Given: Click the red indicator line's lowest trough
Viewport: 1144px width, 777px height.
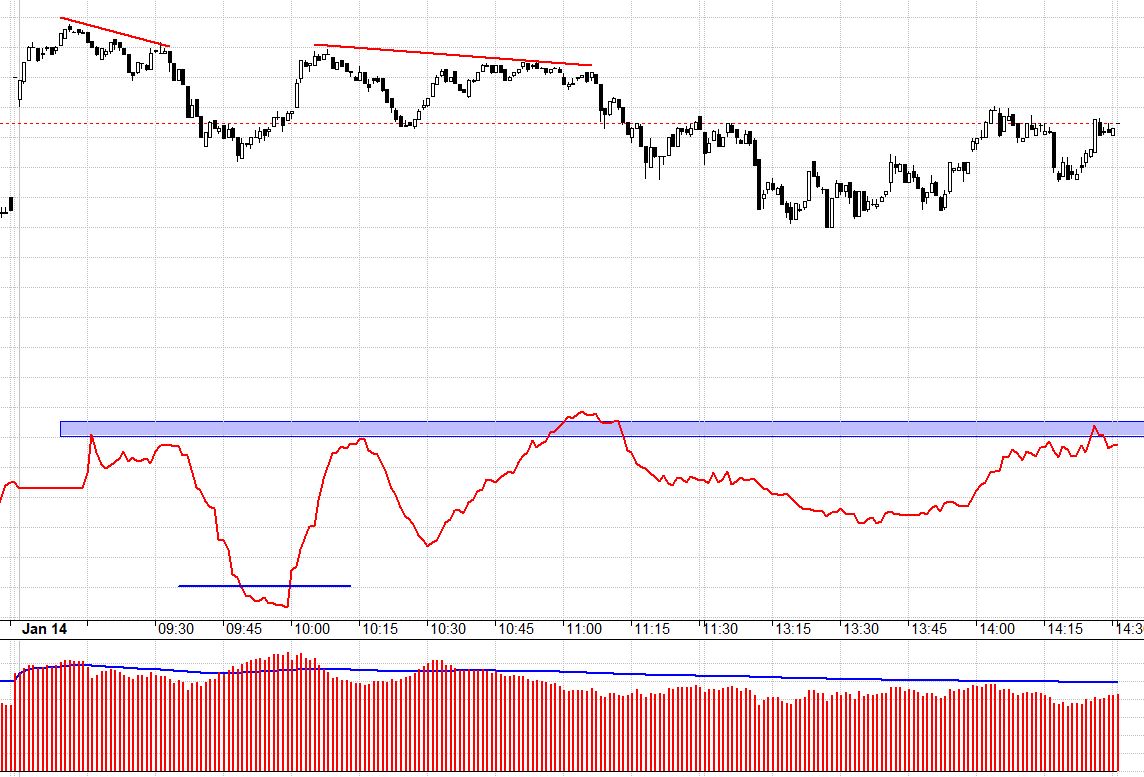Looking at the screenshot, I should point(286,606).
